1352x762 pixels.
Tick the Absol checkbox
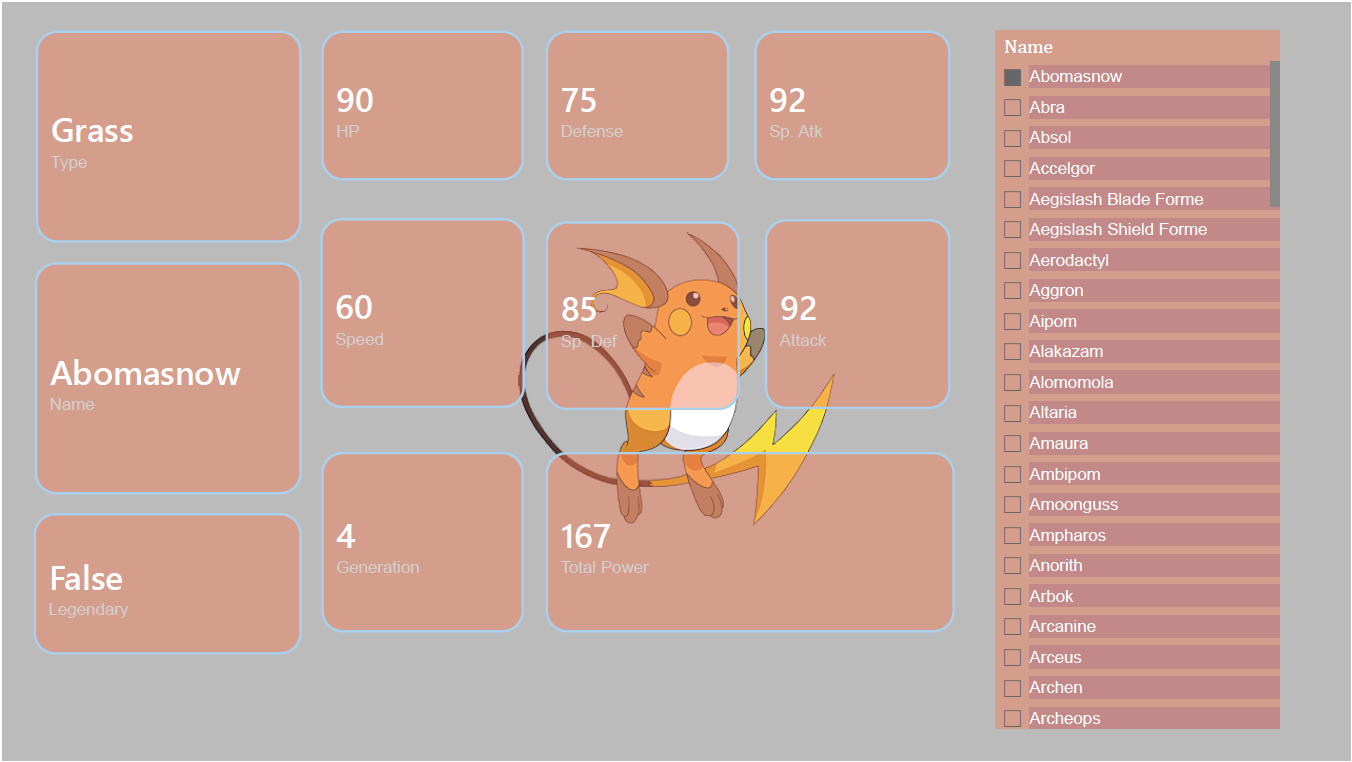coord(1013,138)
